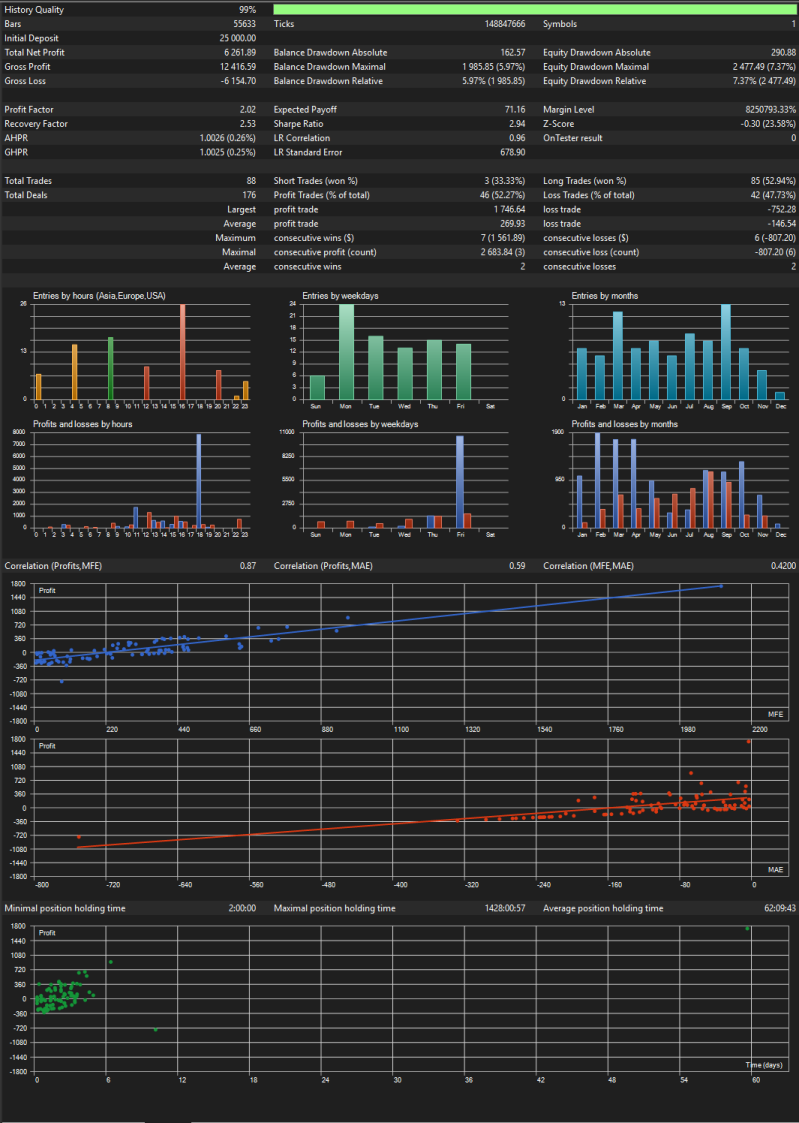Click the far-right blue outlier point on MFE chart
The height and width of the screenshot is (1123, 799).
pos(720,586)
